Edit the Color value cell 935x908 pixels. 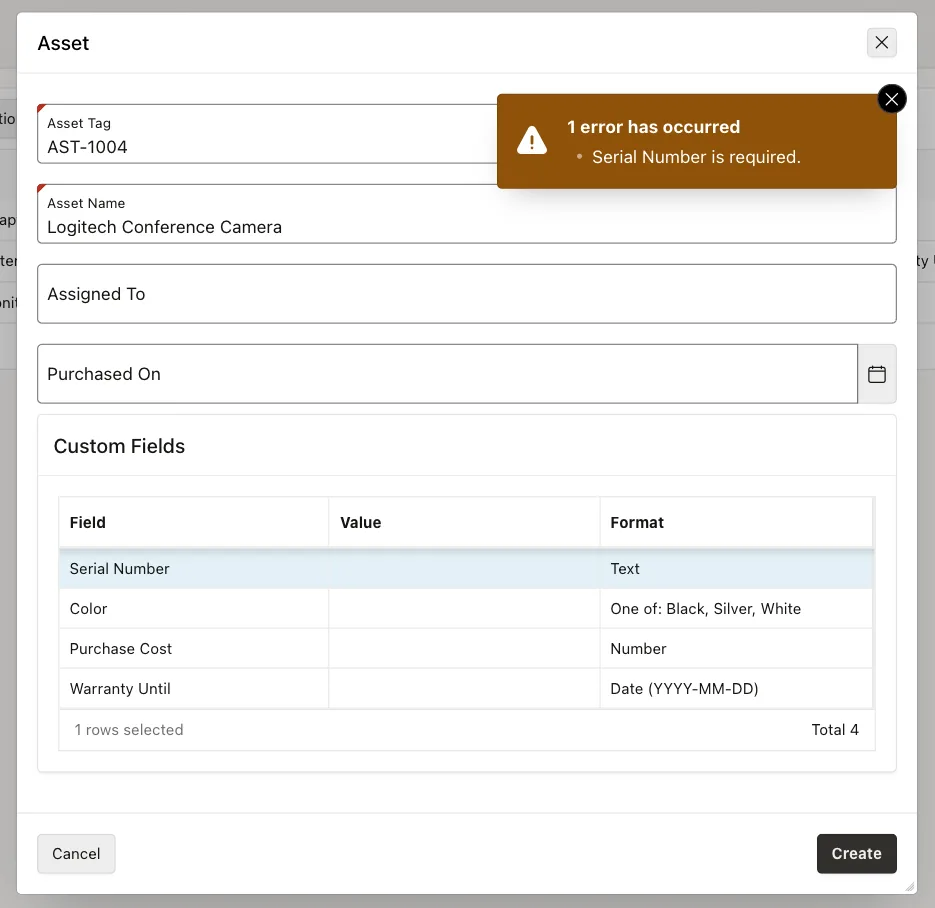coord(464,609)
